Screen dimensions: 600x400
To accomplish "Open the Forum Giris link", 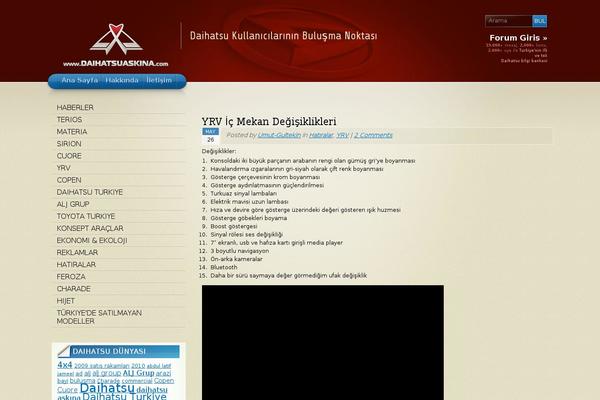I will pyautogui.click(x=518, y=38).
